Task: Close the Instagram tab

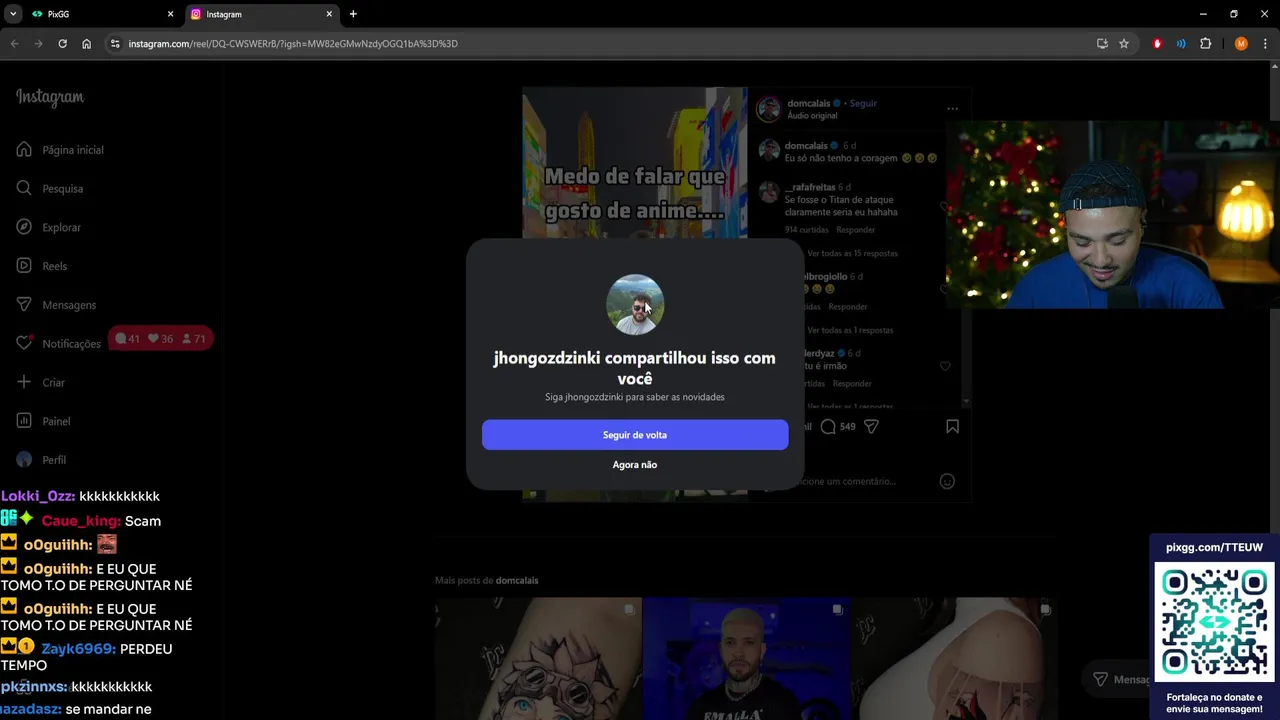Action: pyautogui.click(x=329, y=14)
